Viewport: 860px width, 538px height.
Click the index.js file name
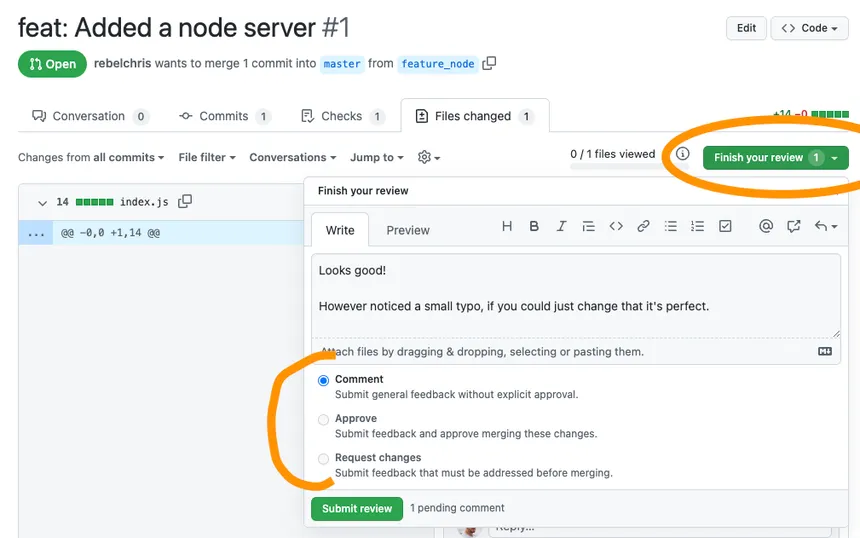click(x=144, y=202)
